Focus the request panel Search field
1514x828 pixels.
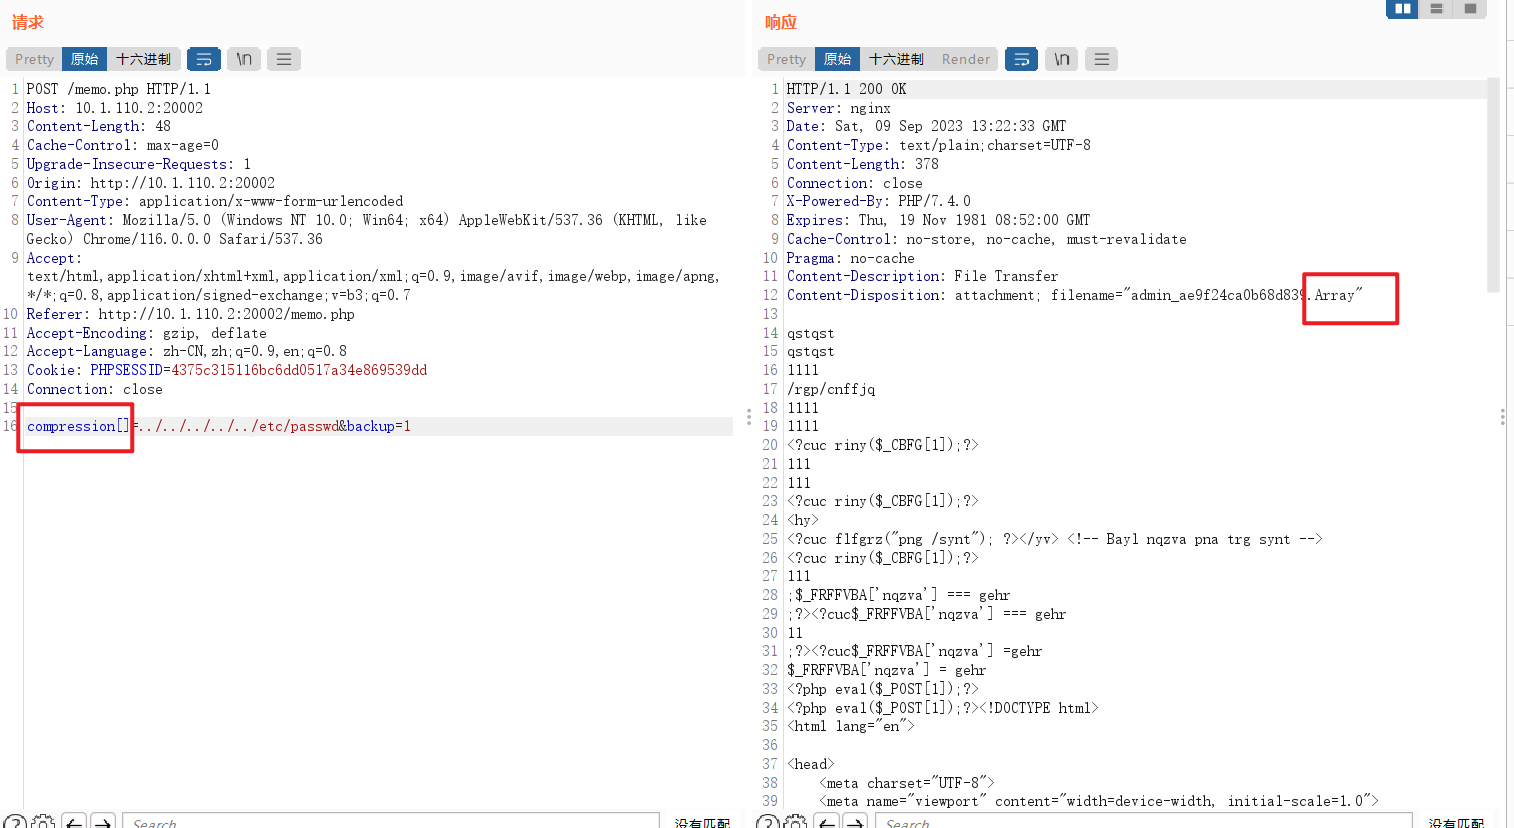click(391, 822)
